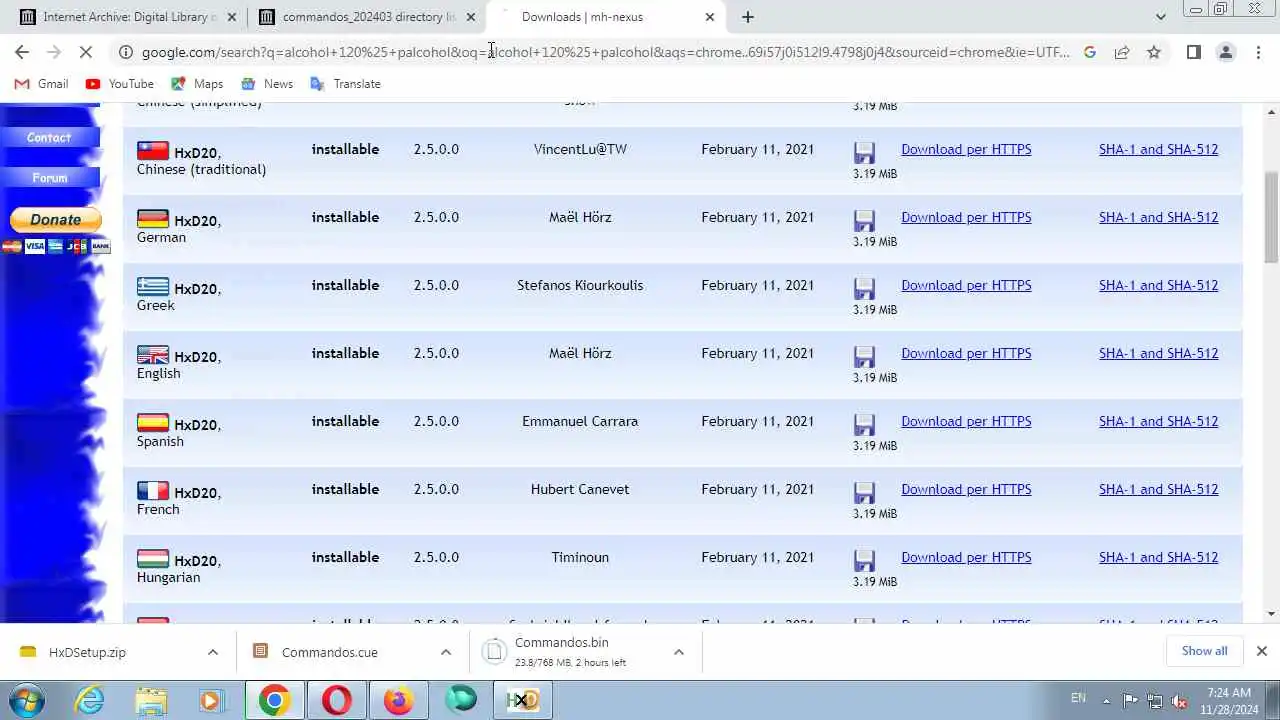Click the floppy disk icon in French row
1280x720 pixels.
(864, 492)
